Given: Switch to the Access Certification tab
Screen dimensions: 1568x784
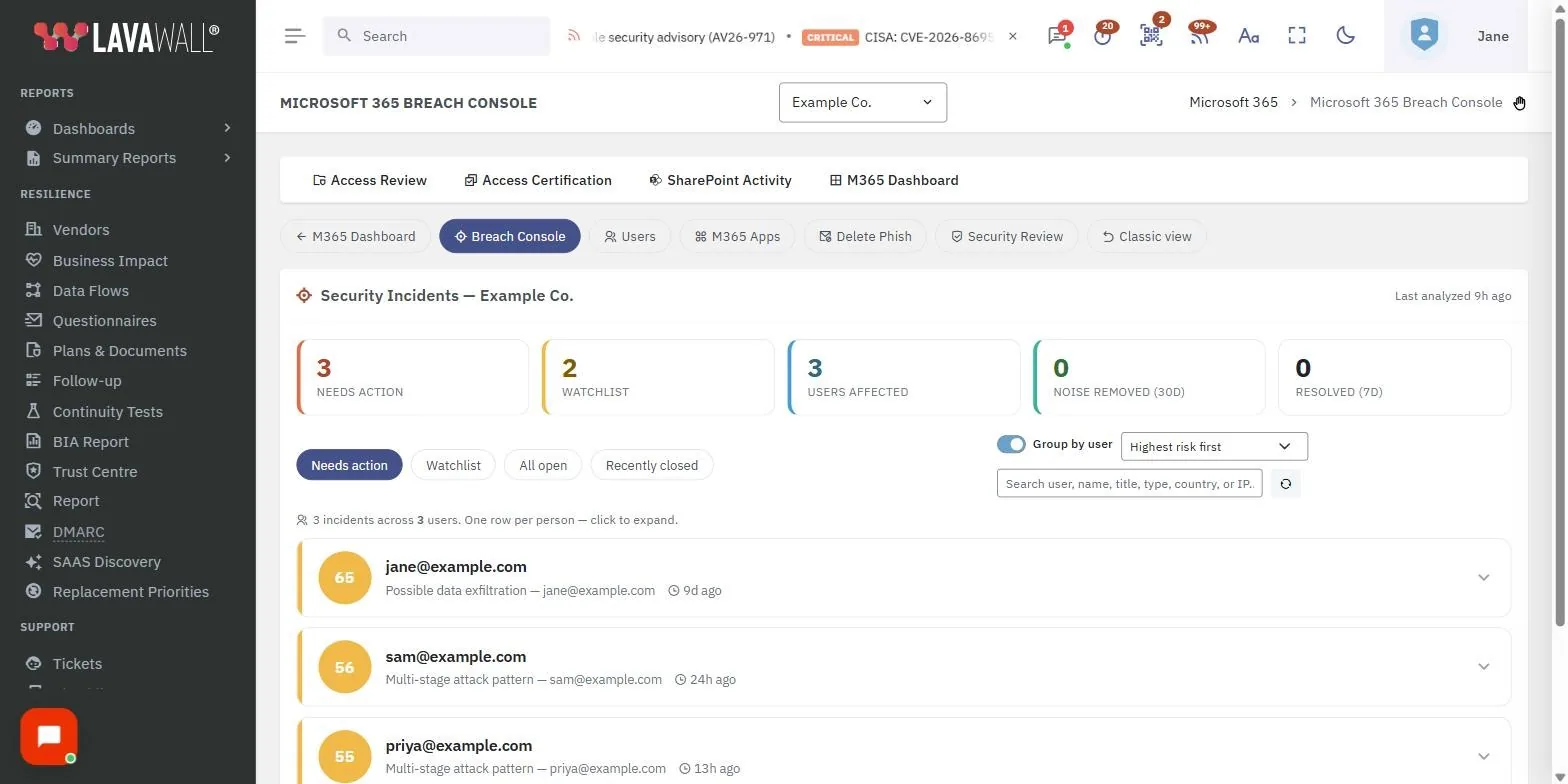Looking at the screenshot, I should point(538,180).
